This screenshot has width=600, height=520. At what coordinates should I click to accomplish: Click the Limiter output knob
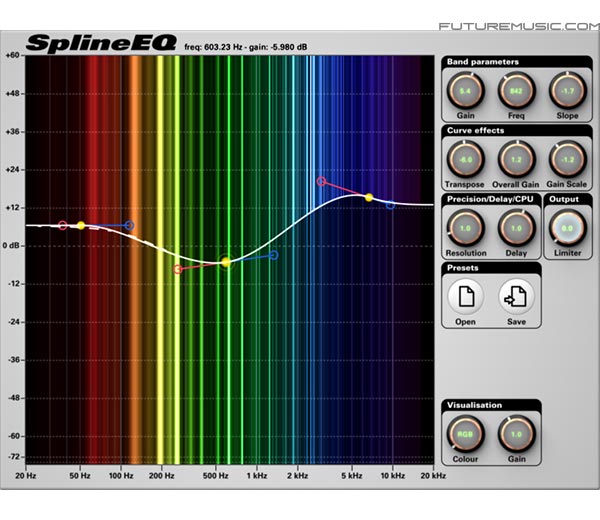pos(567,228)
